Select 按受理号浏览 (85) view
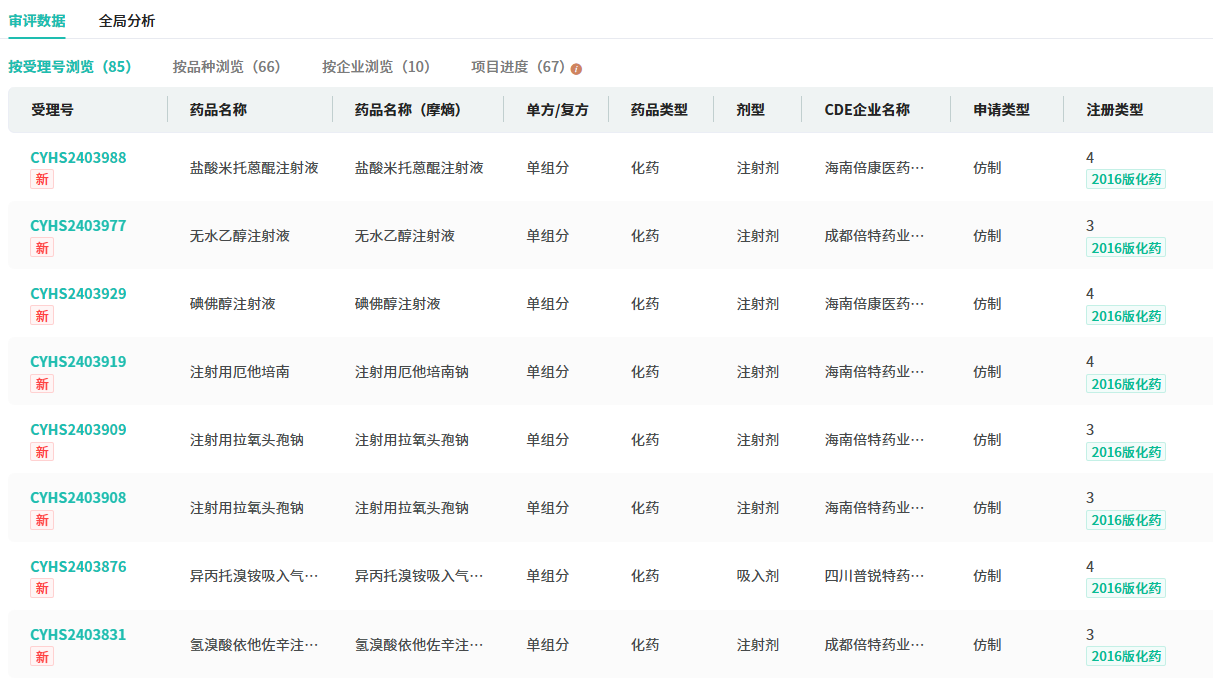Screen dimensions: 1213x686 (x=70, y=67)
